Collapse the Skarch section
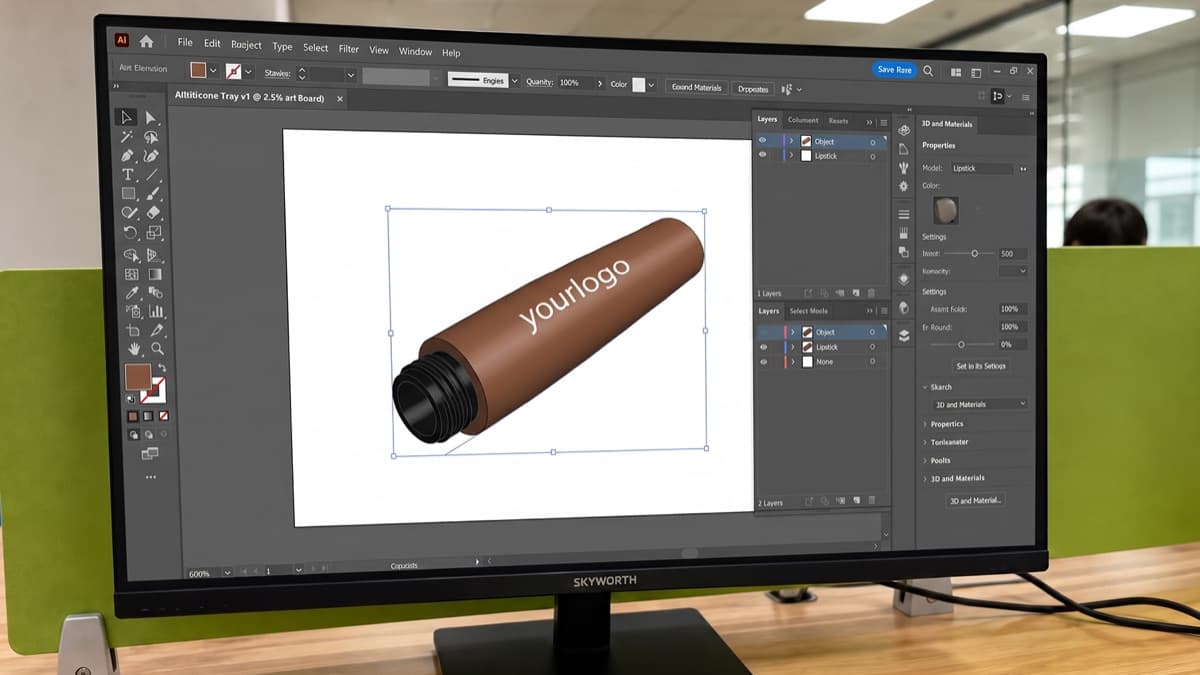Viewport: 1200px width, 675px height. coord(924,387)
